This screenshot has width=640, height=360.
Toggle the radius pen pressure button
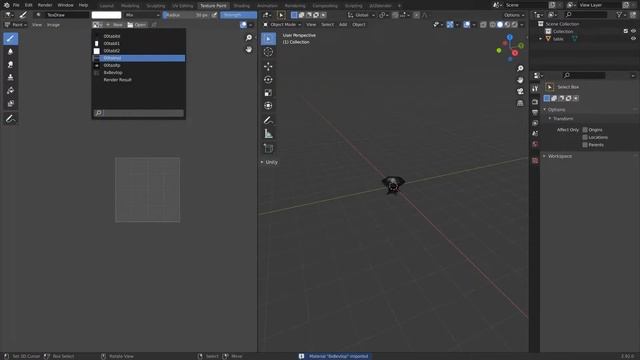(214, 15)
